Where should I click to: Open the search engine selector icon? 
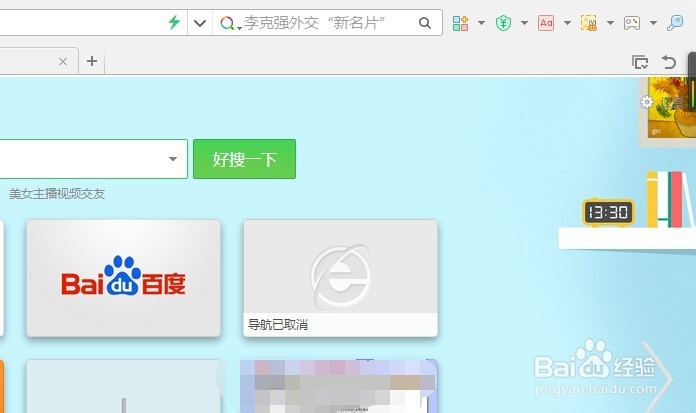tap(228, 23)
